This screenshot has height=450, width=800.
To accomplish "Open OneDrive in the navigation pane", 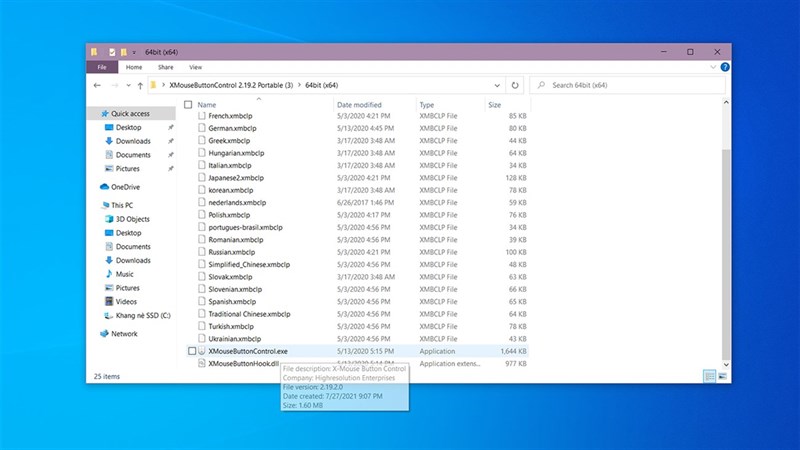I will [x=125, y=187].
